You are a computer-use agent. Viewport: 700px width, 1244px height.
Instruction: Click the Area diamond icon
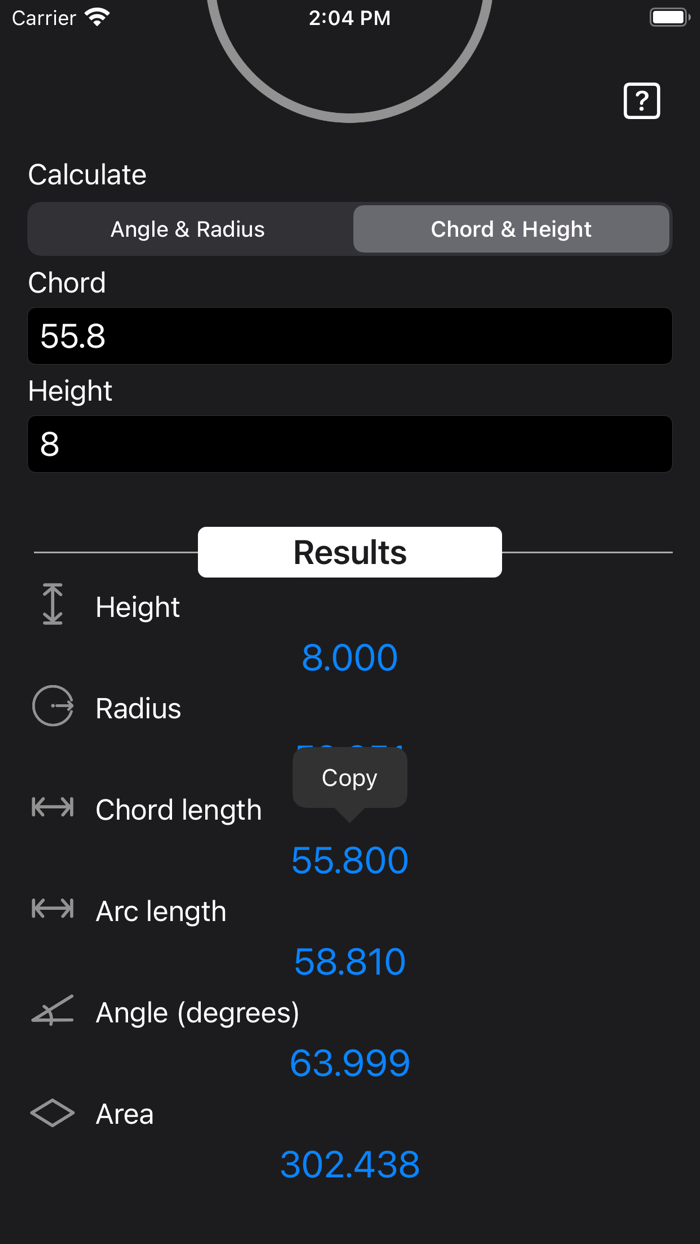tap(51, 1111)
